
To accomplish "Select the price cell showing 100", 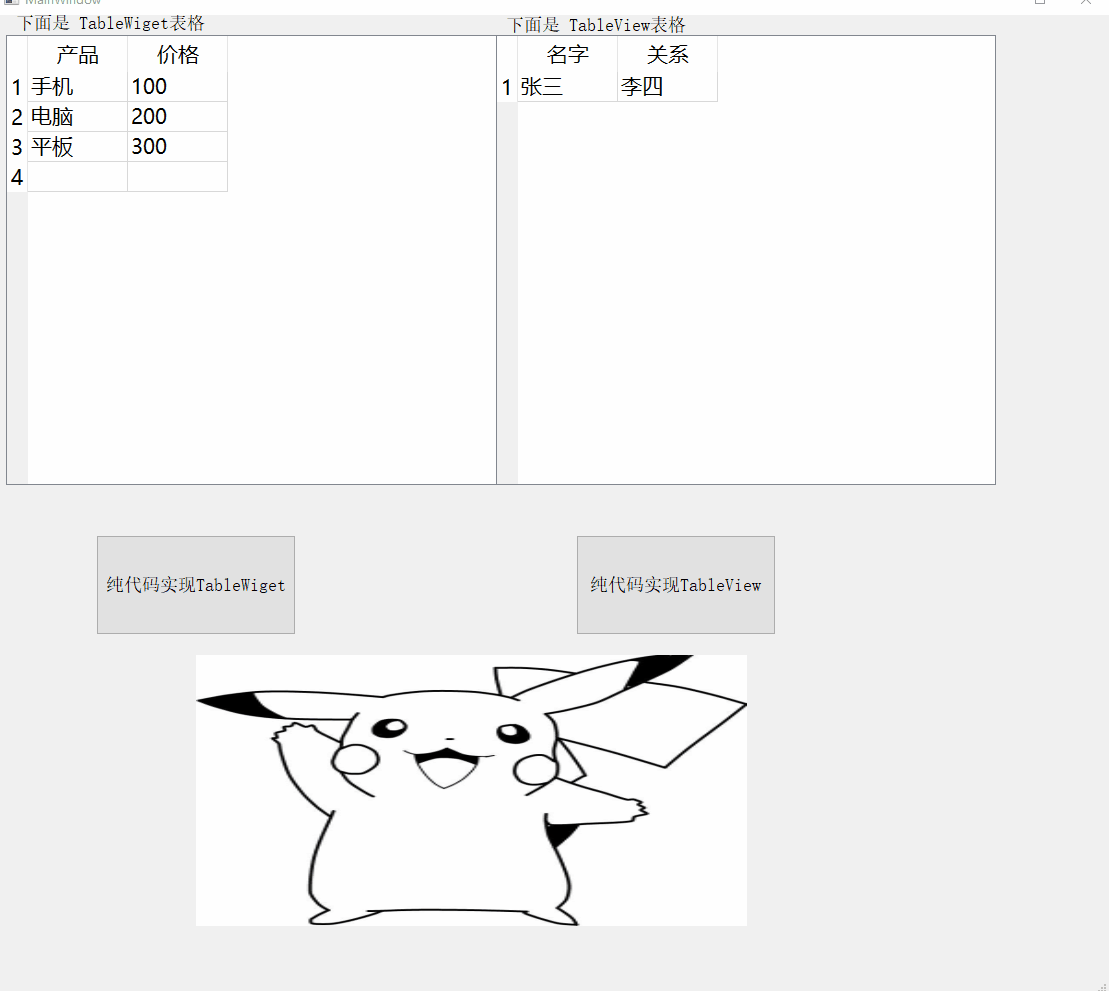I will tap(176, 87).
